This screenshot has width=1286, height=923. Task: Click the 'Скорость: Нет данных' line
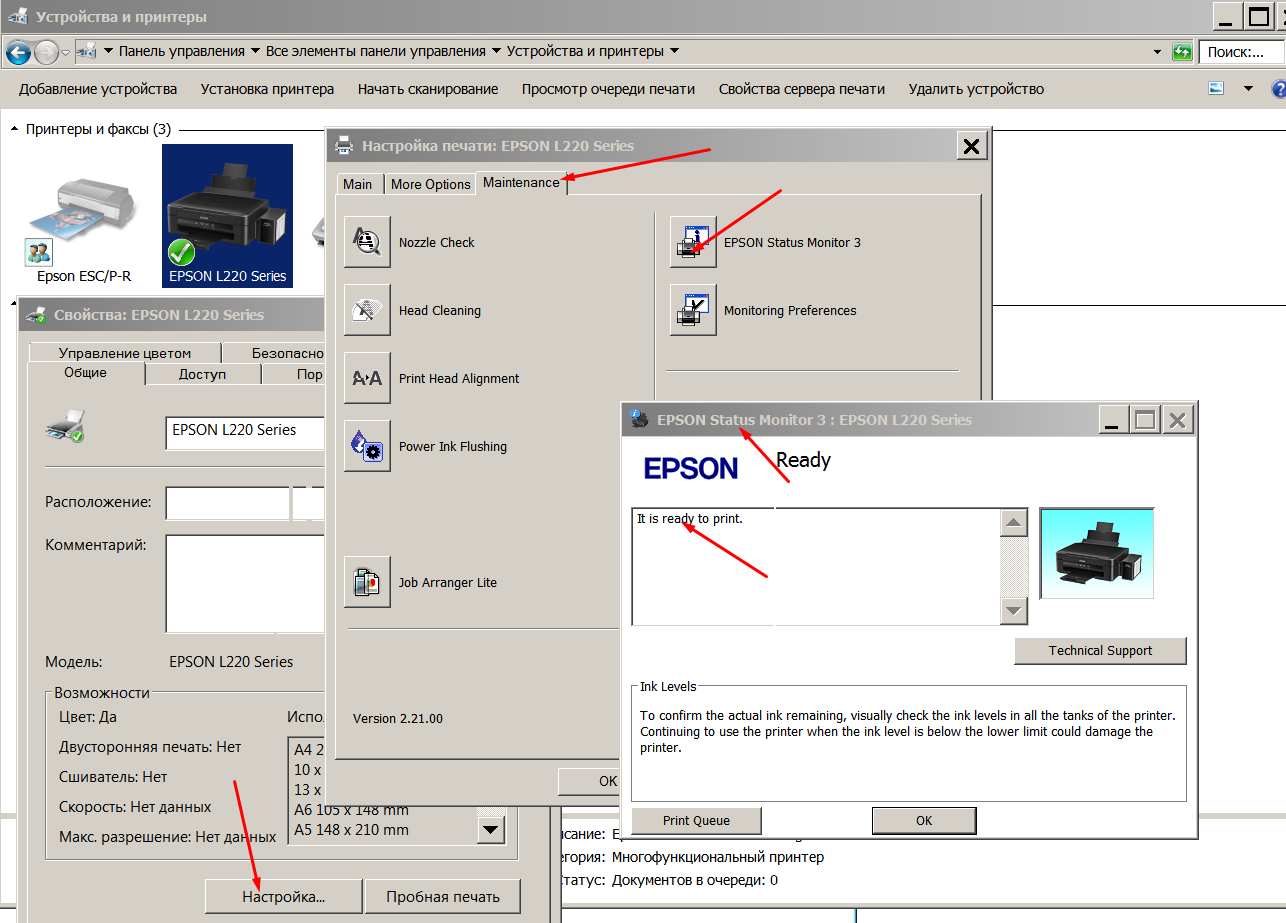[135, 807]
